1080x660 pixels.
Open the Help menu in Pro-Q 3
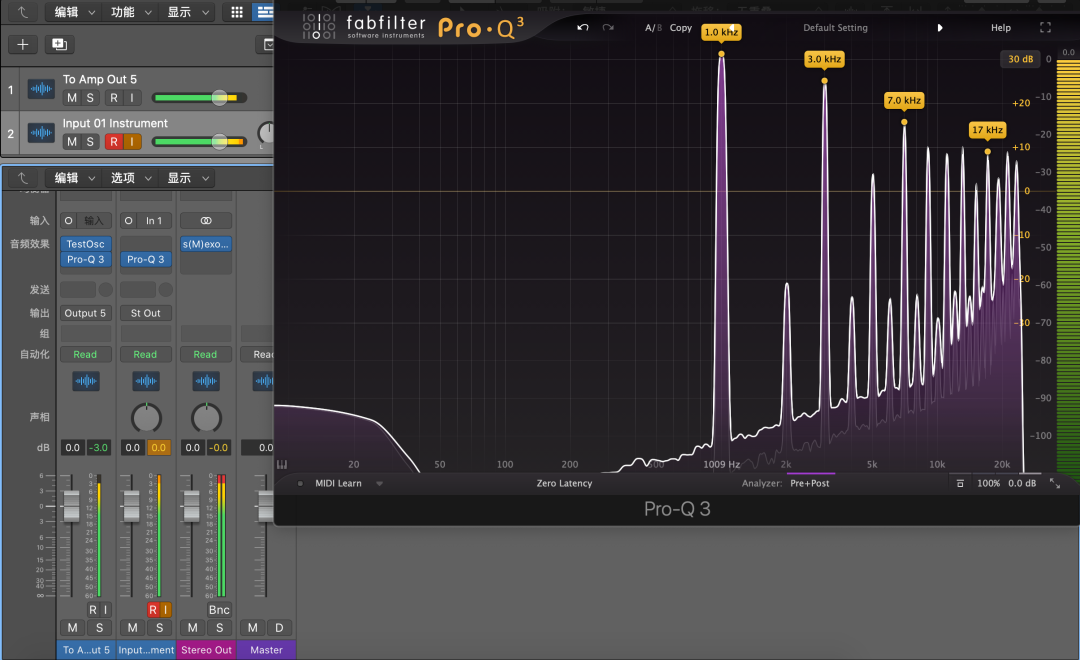tap(1000, 28)
